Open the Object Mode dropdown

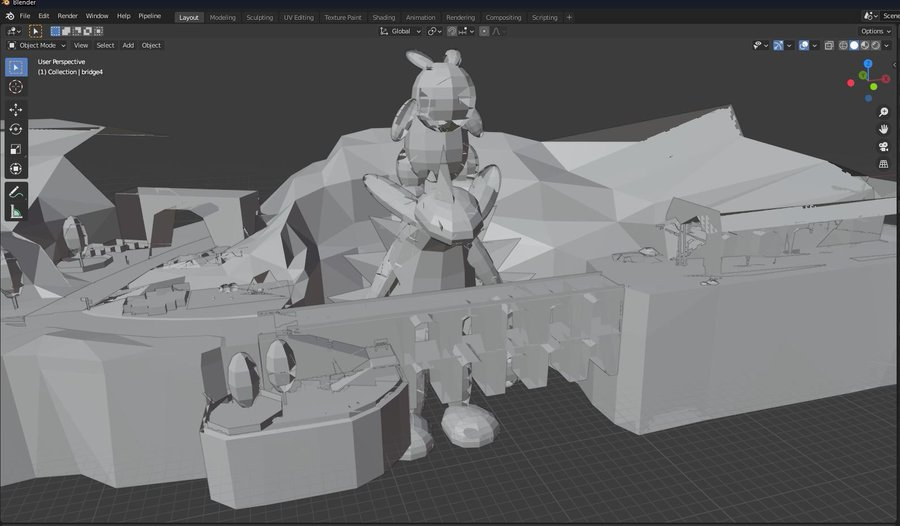(37, 45)
